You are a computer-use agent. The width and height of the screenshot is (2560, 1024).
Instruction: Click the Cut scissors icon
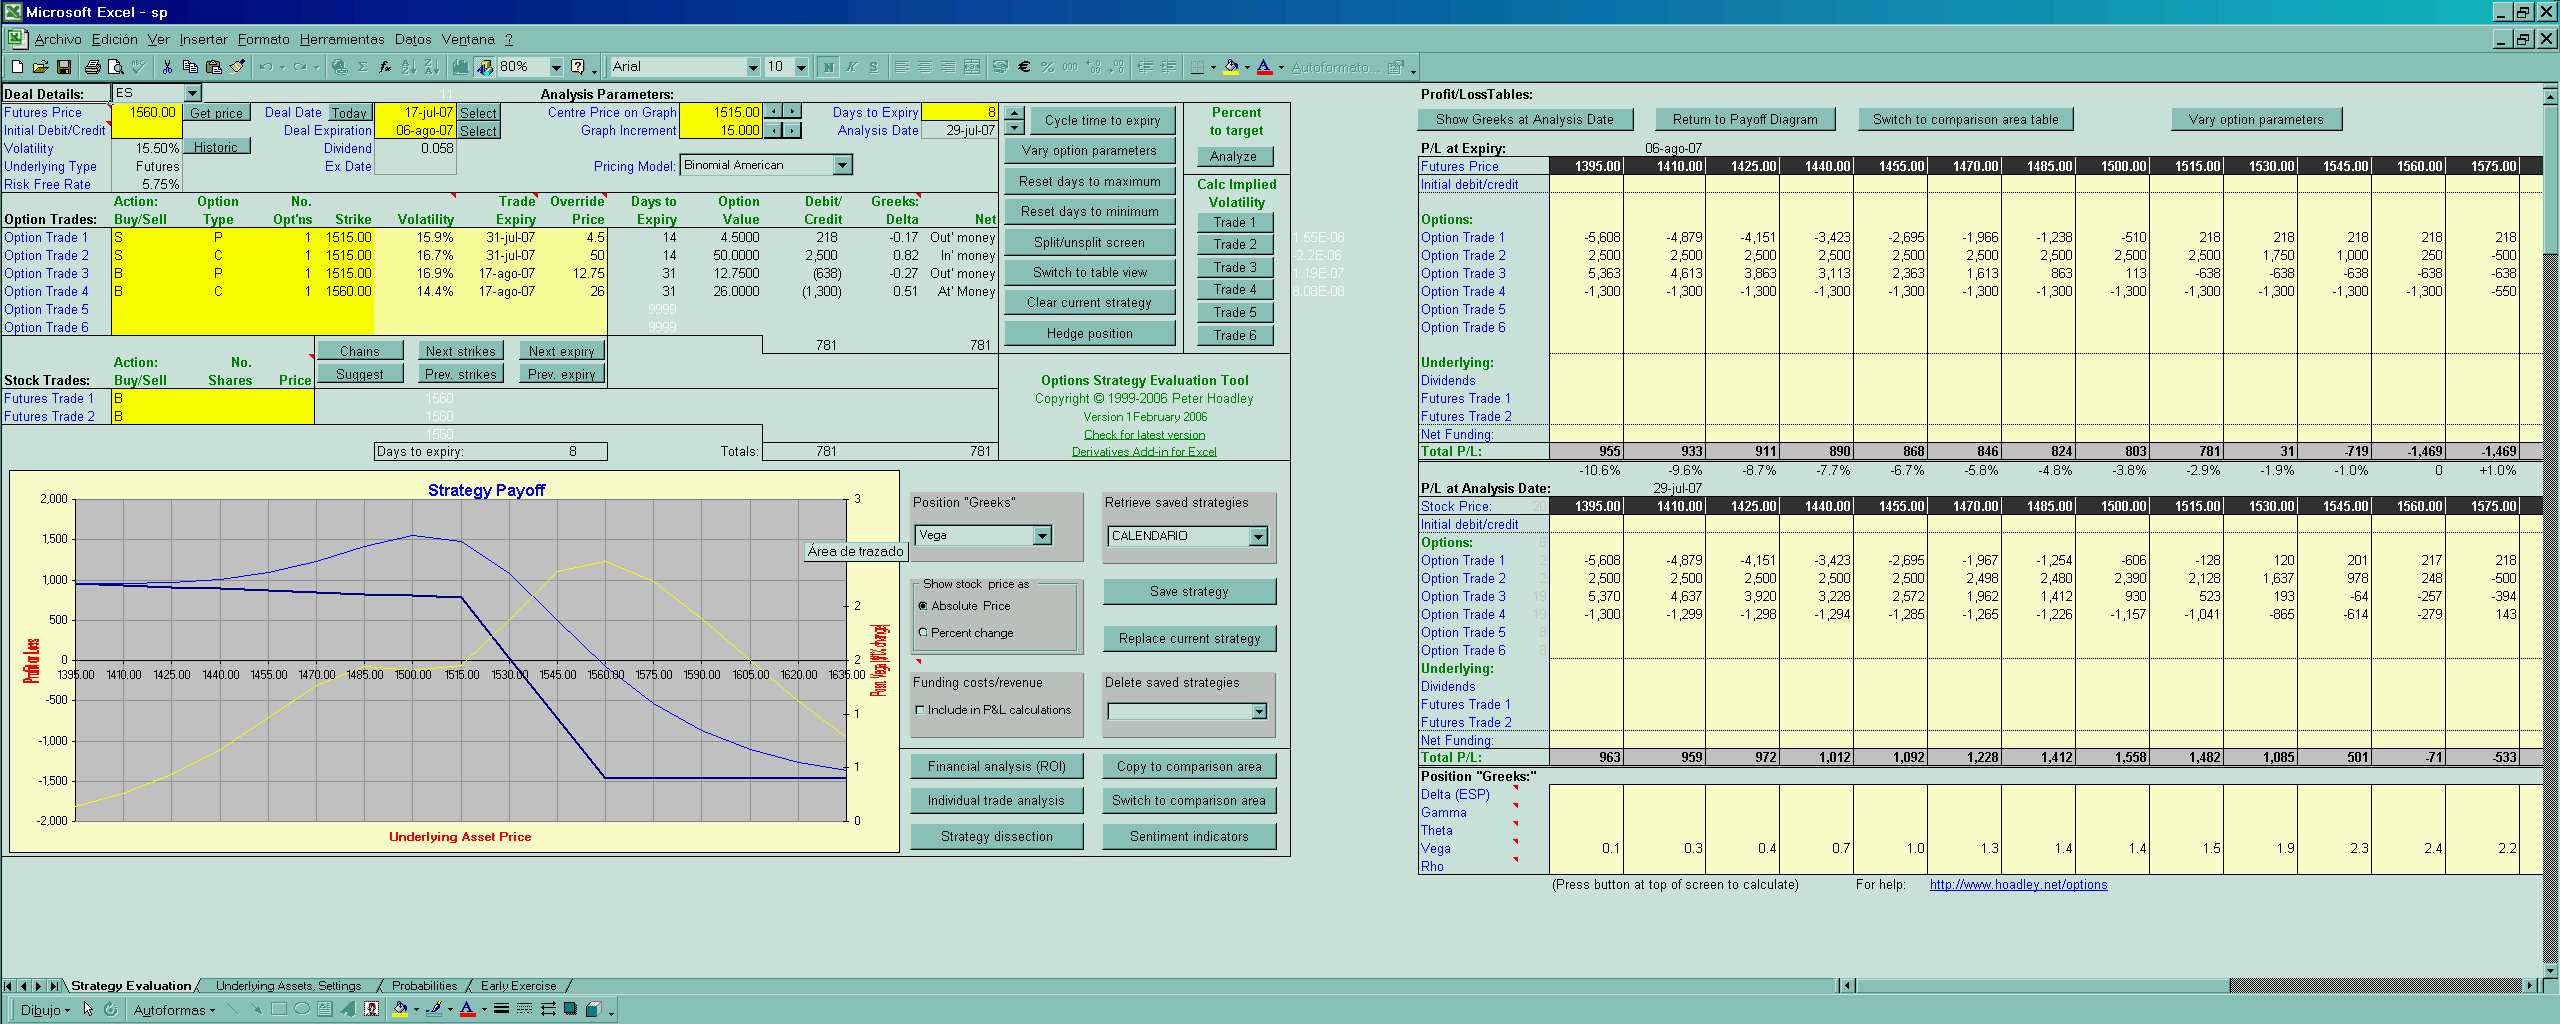167,67
